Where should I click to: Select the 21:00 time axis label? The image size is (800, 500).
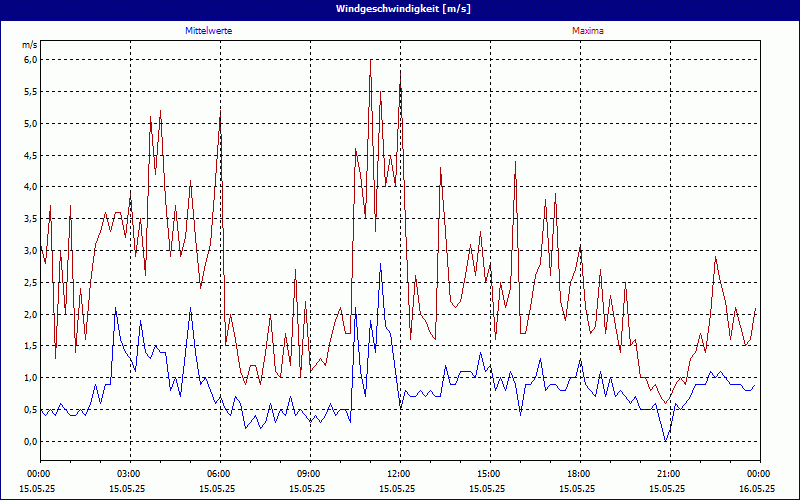click(669, 474)
